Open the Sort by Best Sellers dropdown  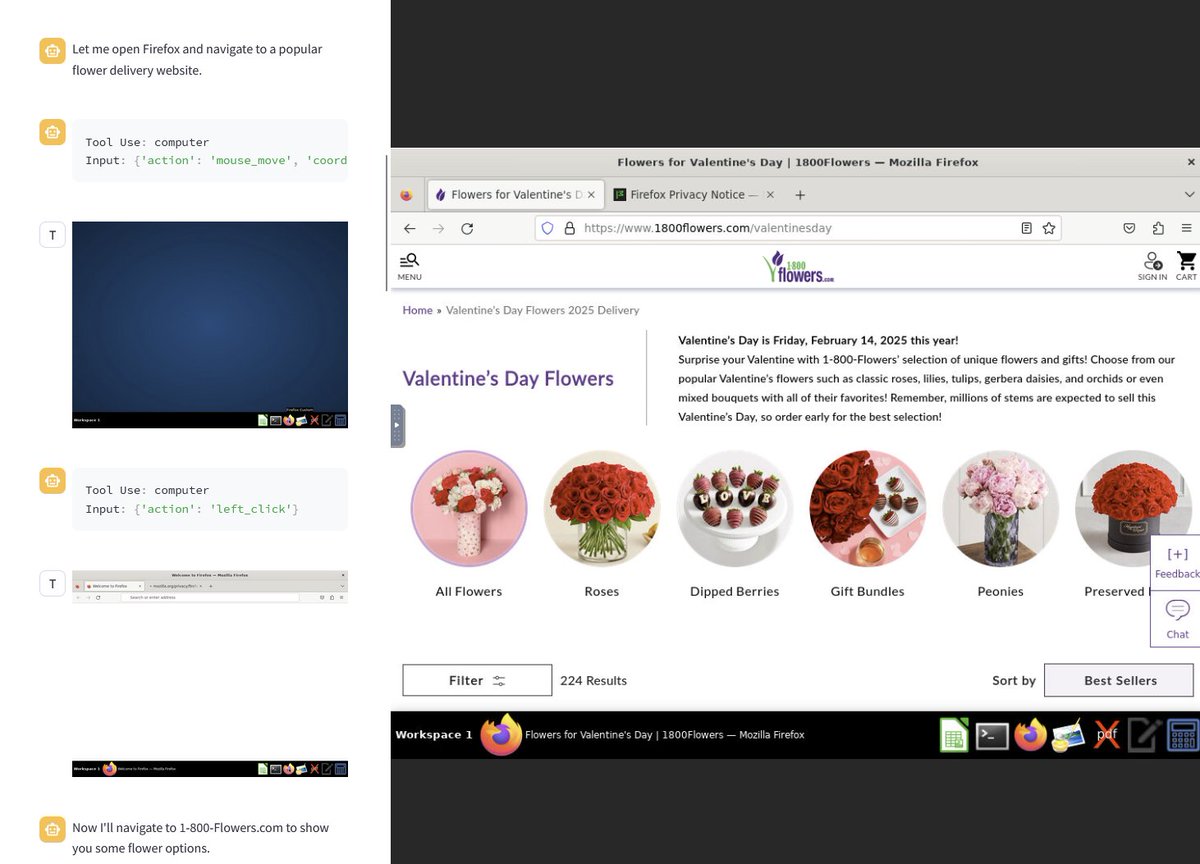1119,680
